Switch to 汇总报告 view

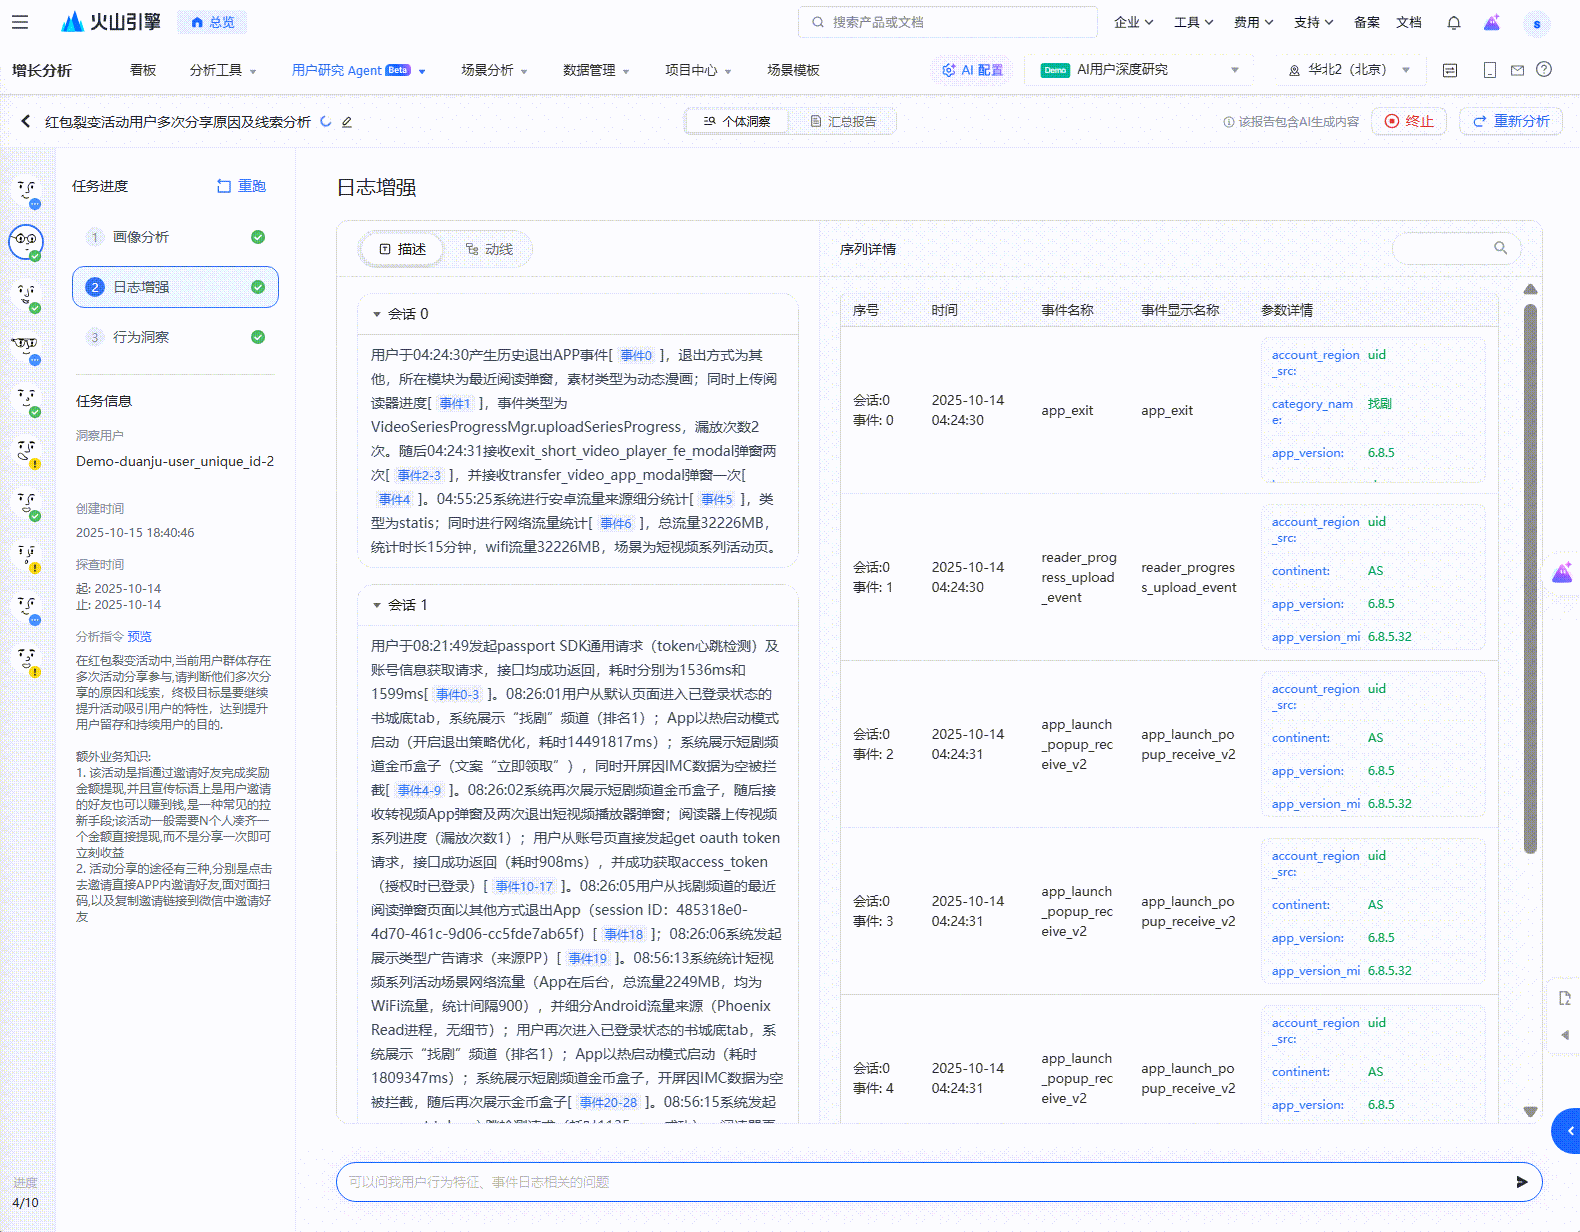(842, 122)
